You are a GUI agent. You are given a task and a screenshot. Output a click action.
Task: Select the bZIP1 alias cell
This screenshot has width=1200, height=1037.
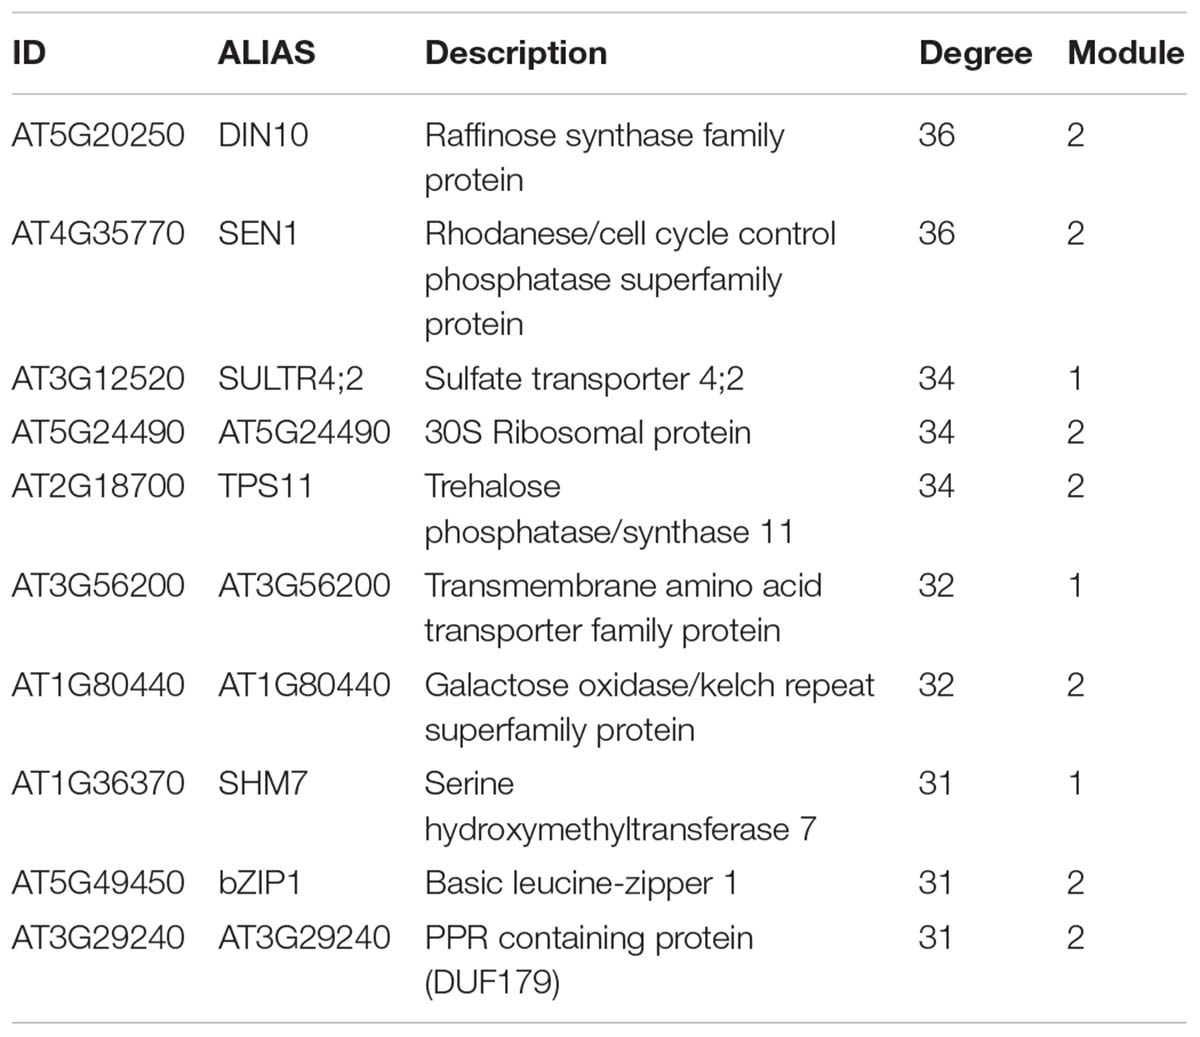(259, 884)
